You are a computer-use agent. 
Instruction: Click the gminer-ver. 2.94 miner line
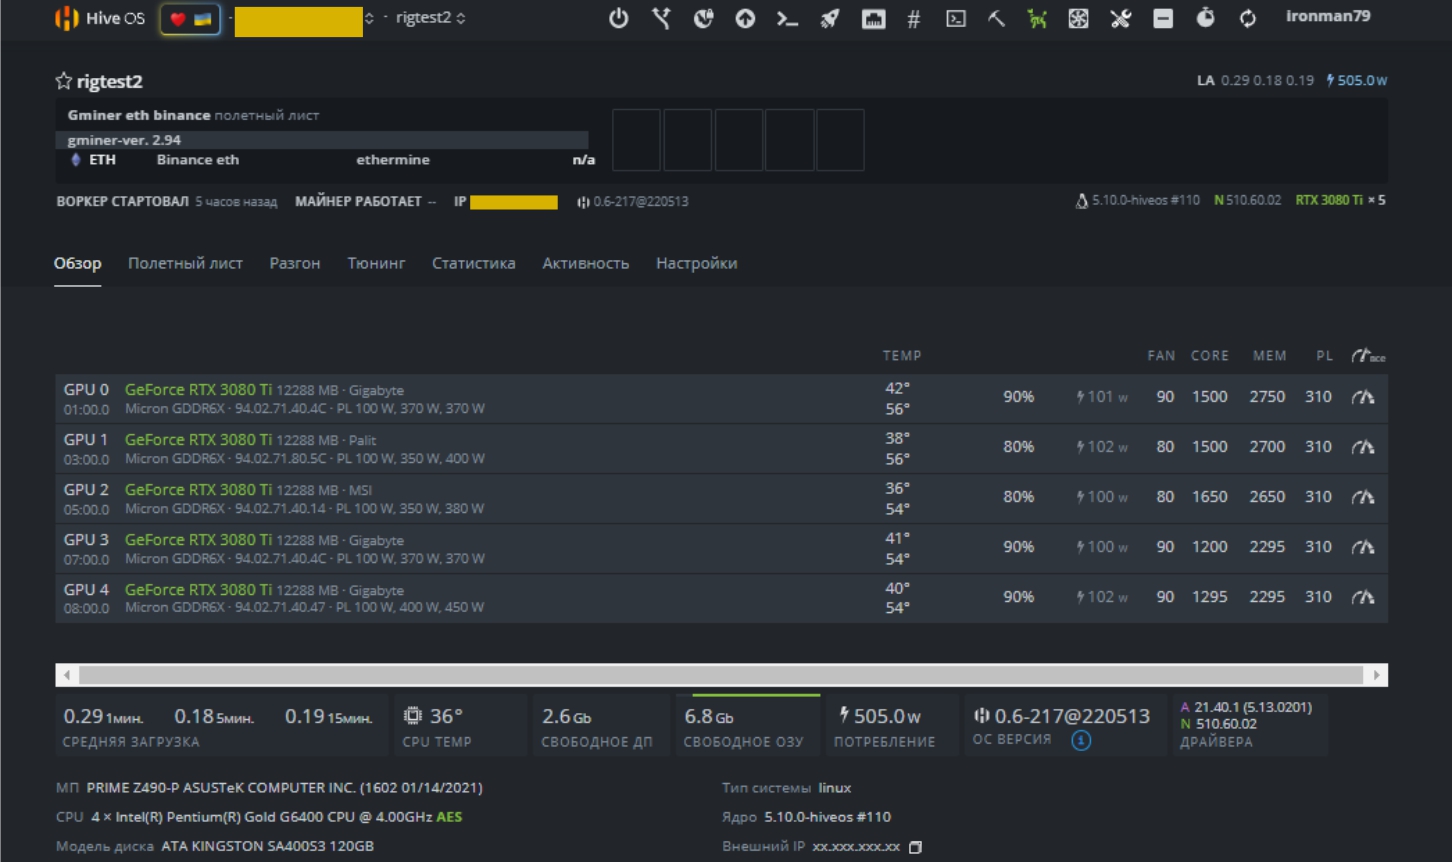[322, 140]
